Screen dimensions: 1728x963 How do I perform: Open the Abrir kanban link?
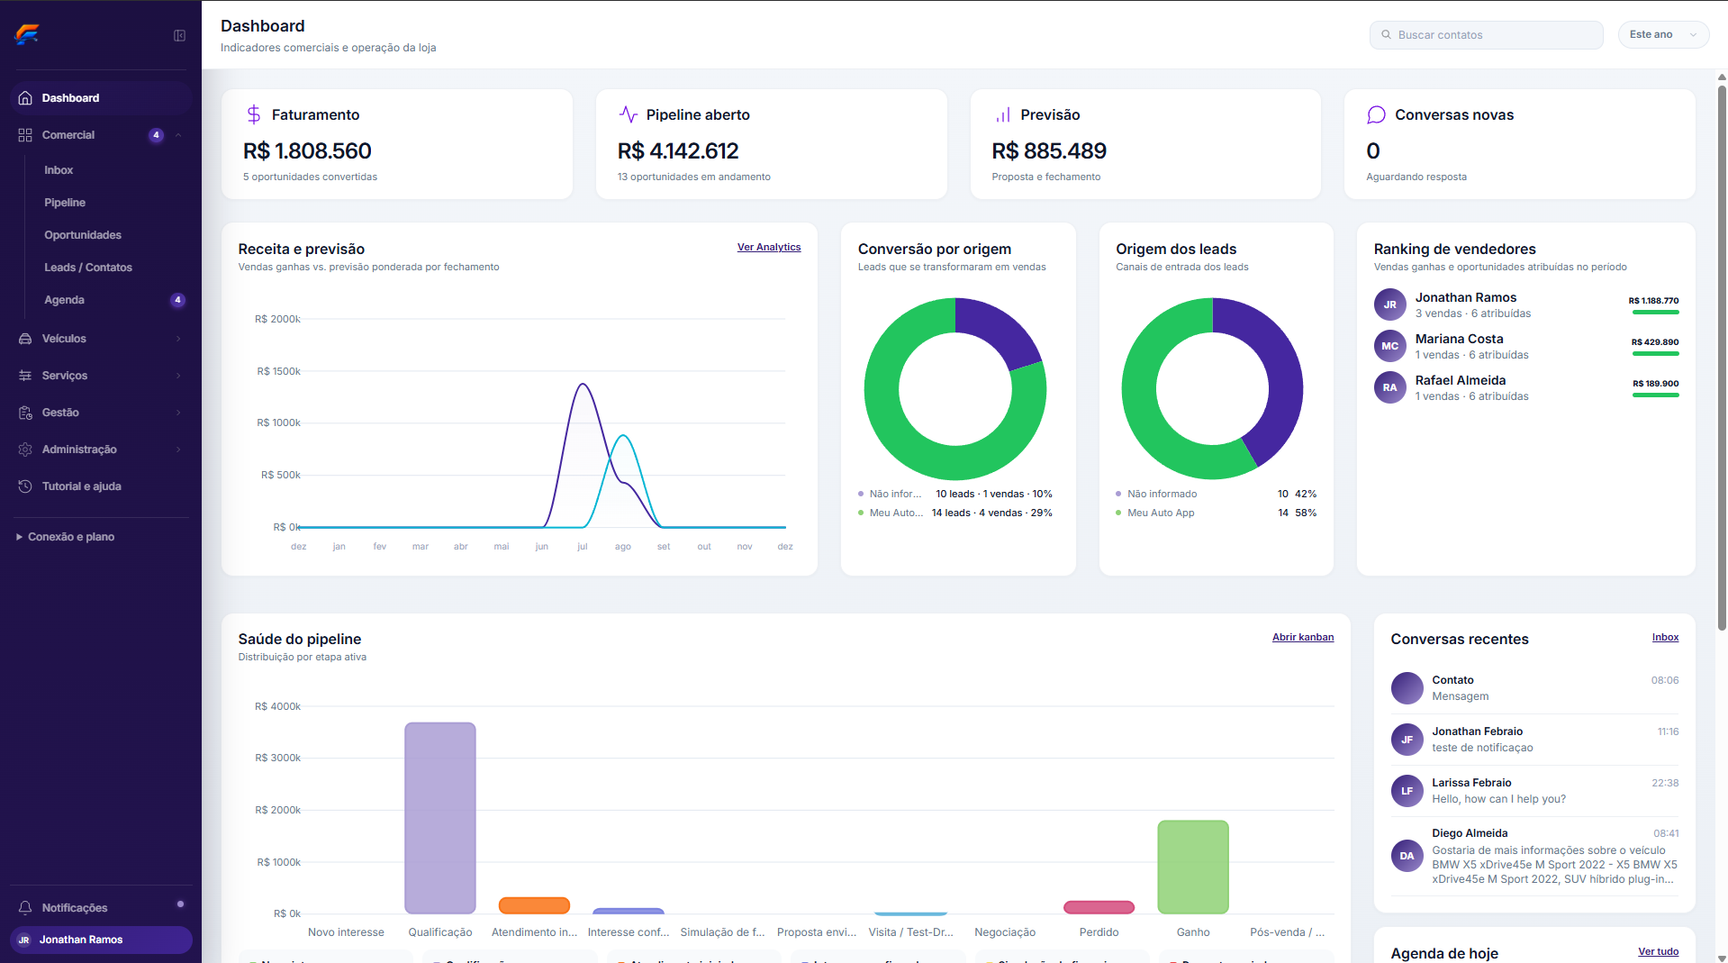point(1303,637)
